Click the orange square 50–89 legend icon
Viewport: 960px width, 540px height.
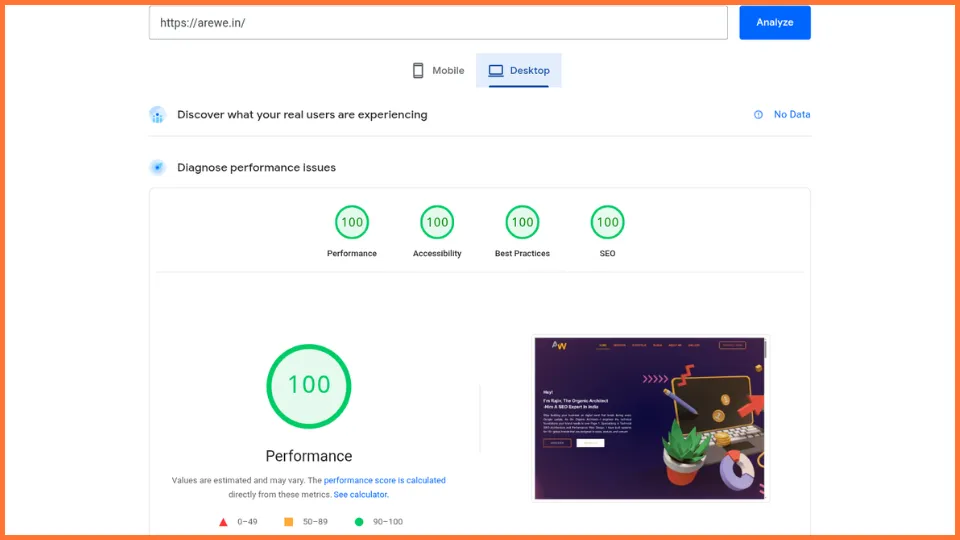point(288,522)
